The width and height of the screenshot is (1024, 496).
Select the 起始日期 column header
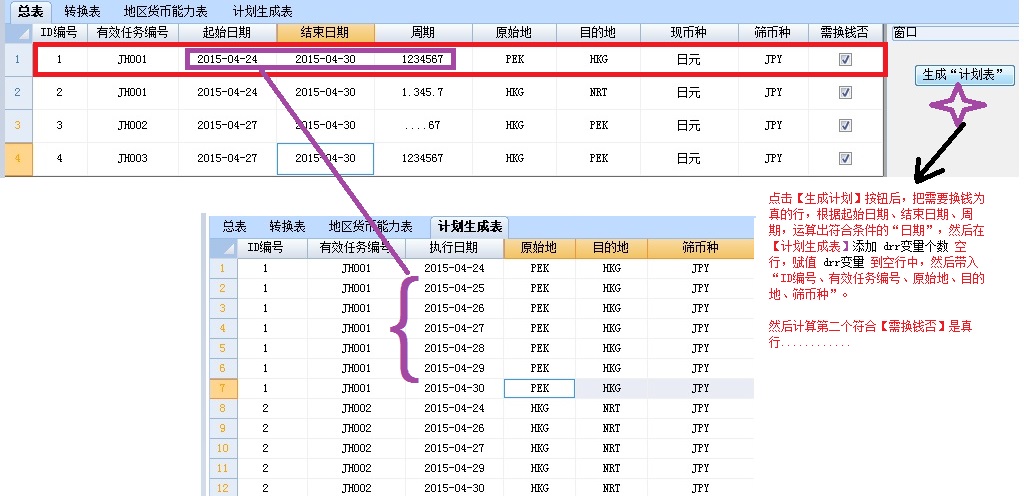pyautogui.click(x=227, y=33)
